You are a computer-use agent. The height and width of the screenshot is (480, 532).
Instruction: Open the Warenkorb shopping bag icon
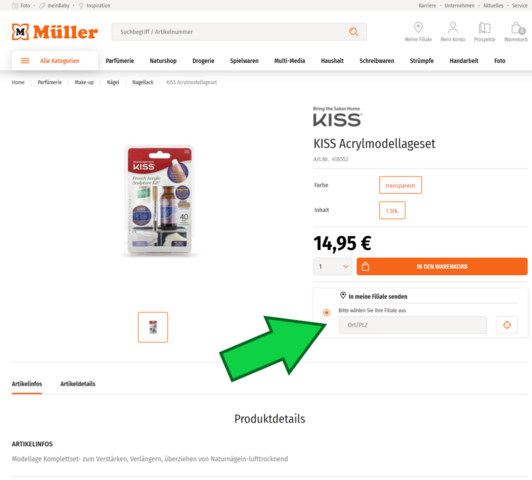pyautogui.click(x=517, y=28)
